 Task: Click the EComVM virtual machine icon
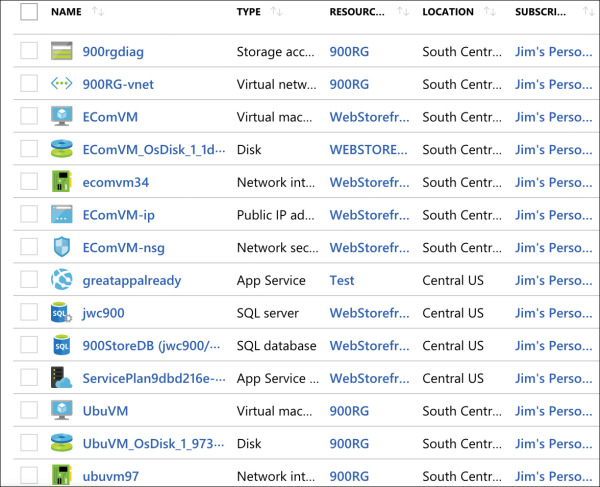tap(62, 116)
